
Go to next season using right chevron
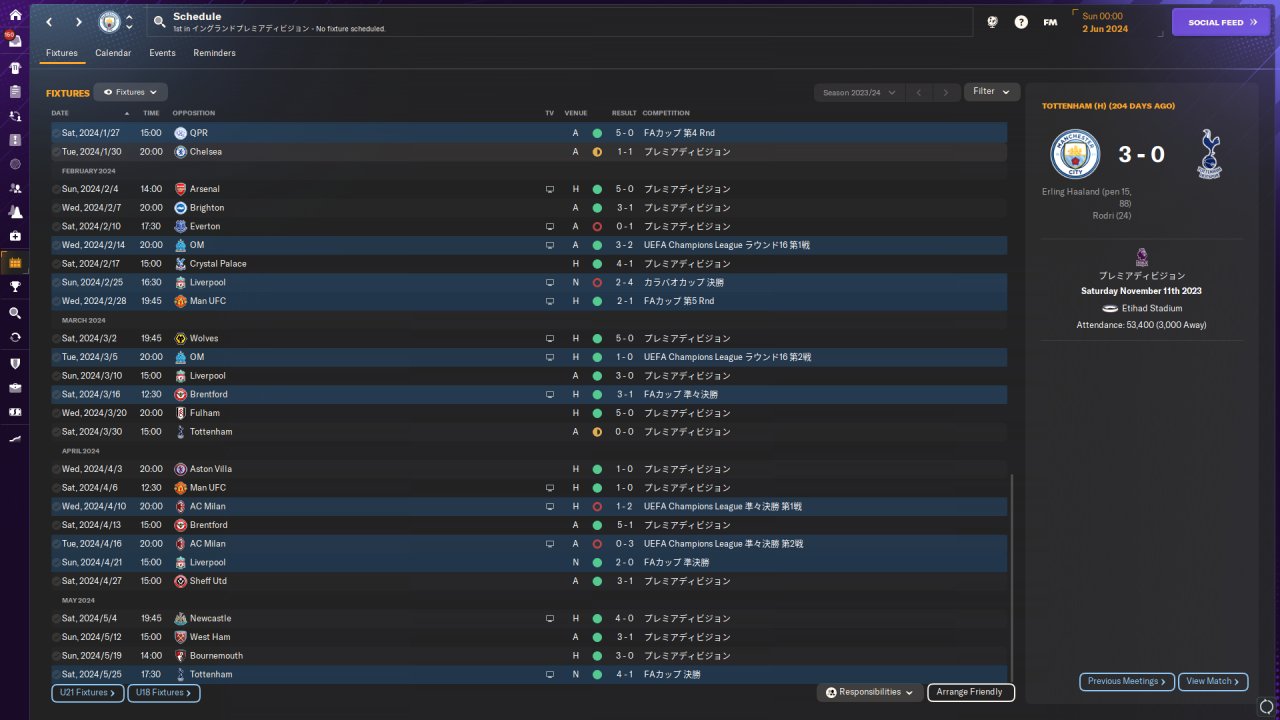(946, 92)
